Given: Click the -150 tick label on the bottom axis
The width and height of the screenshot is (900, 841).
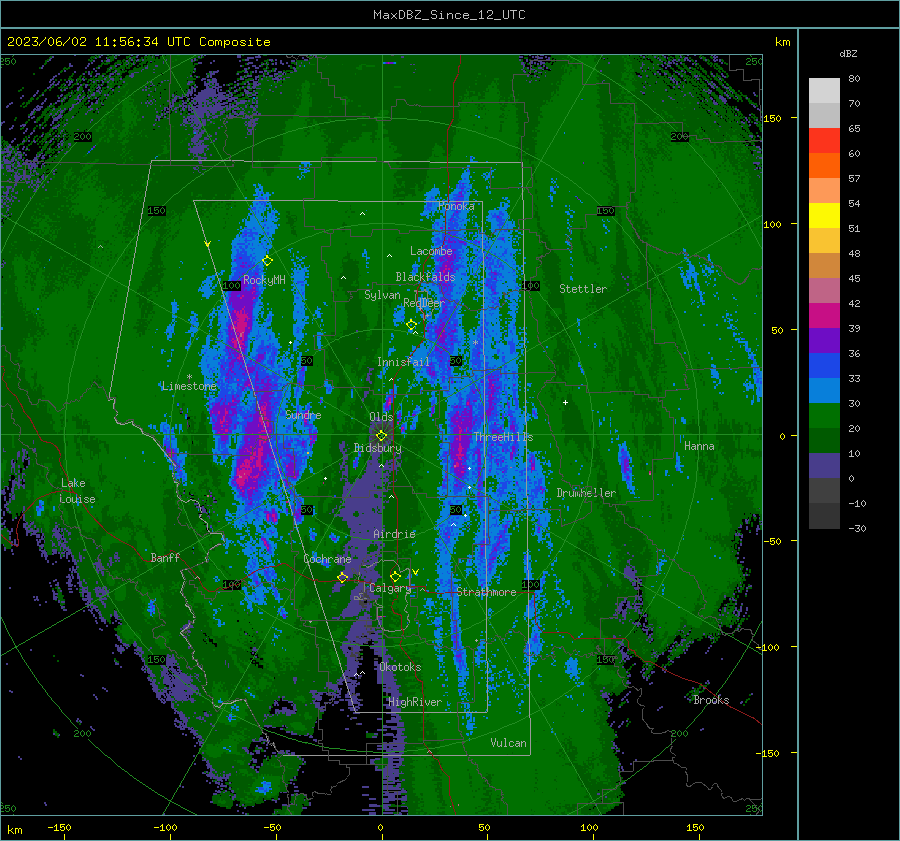Looking at the screenshot, I should tap(59, 827).
